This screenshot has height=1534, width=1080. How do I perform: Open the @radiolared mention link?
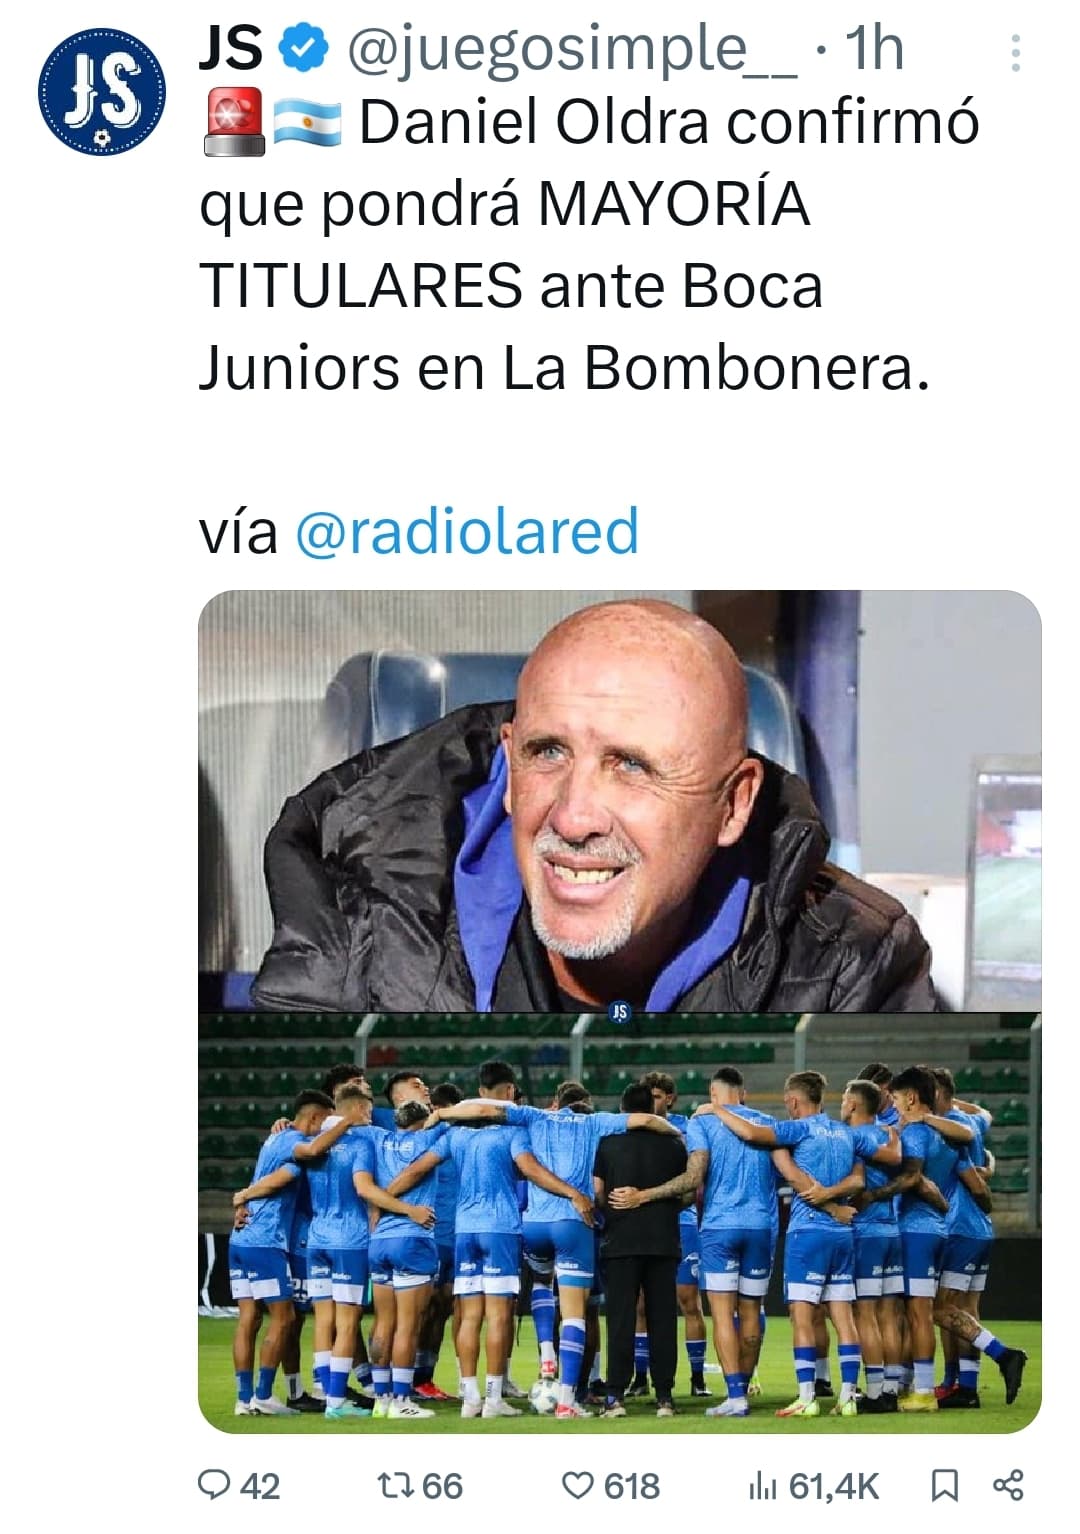pyautogui.click(x=467, y=530)
